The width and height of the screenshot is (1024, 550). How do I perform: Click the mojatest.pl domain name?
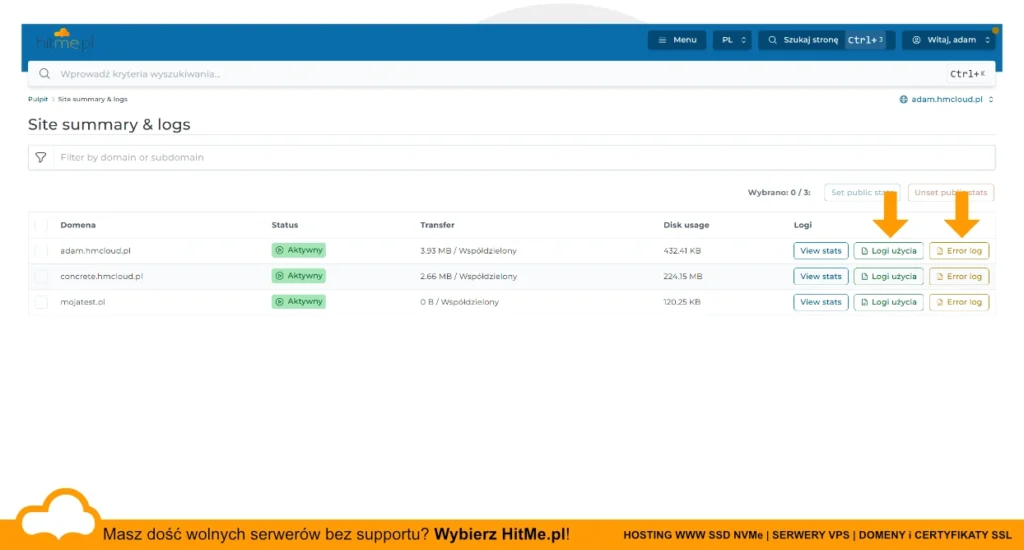pos(82,302)
